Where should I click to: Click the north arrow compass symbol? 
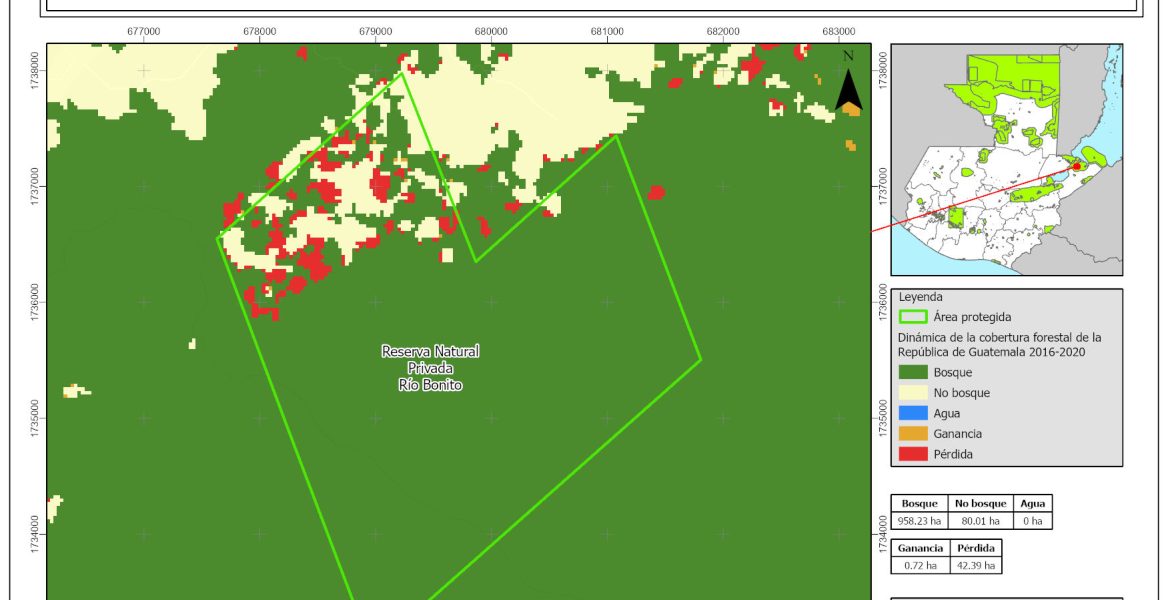[x=849, y=83]
